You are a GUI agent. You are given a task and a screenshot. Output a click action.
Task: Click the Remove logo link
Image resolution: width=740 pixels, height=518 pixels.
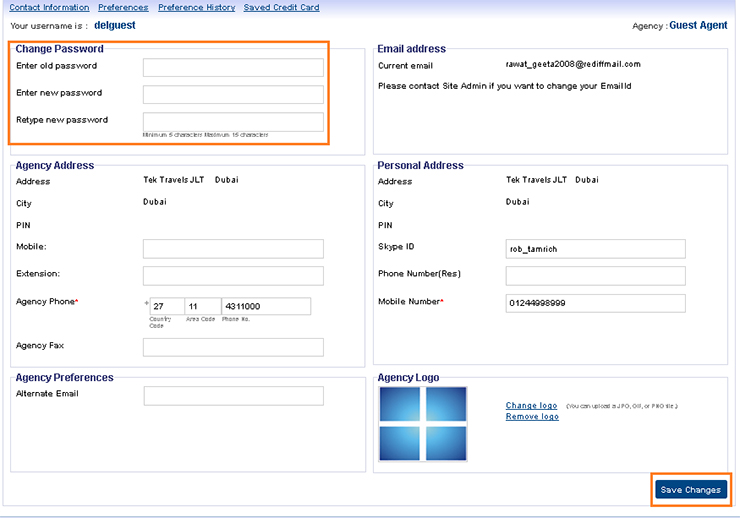(x=532, y=417)
